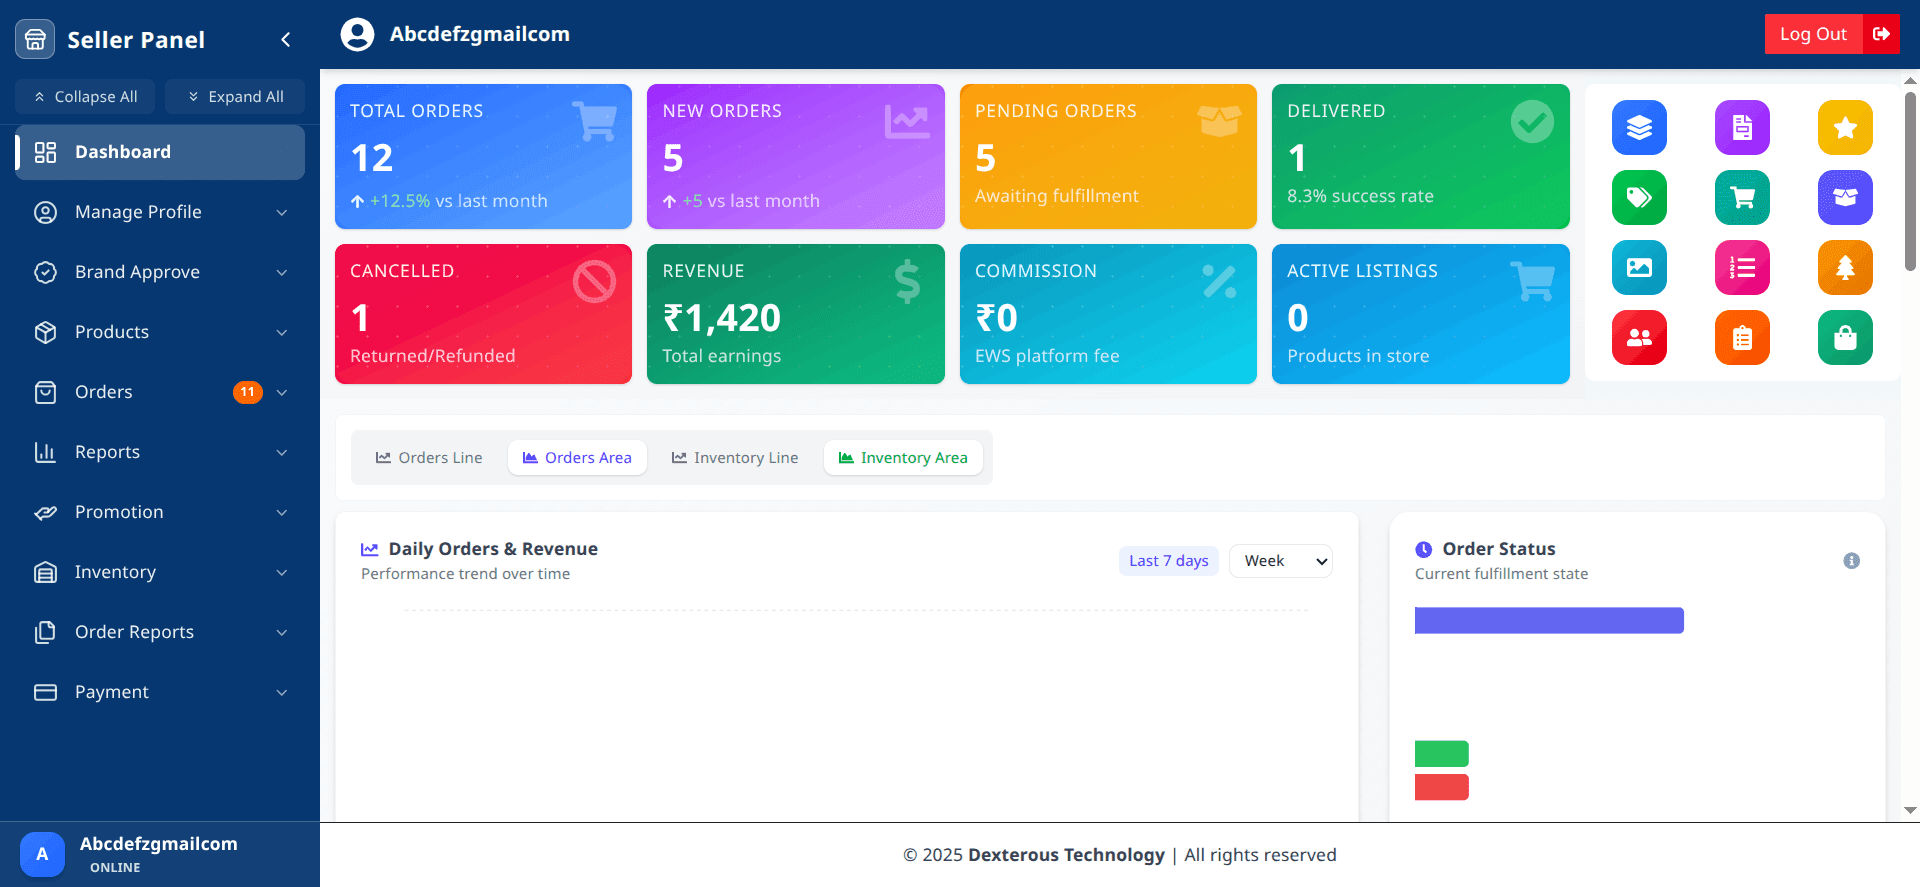Expand the Products submenu chevron

(282, 332)
